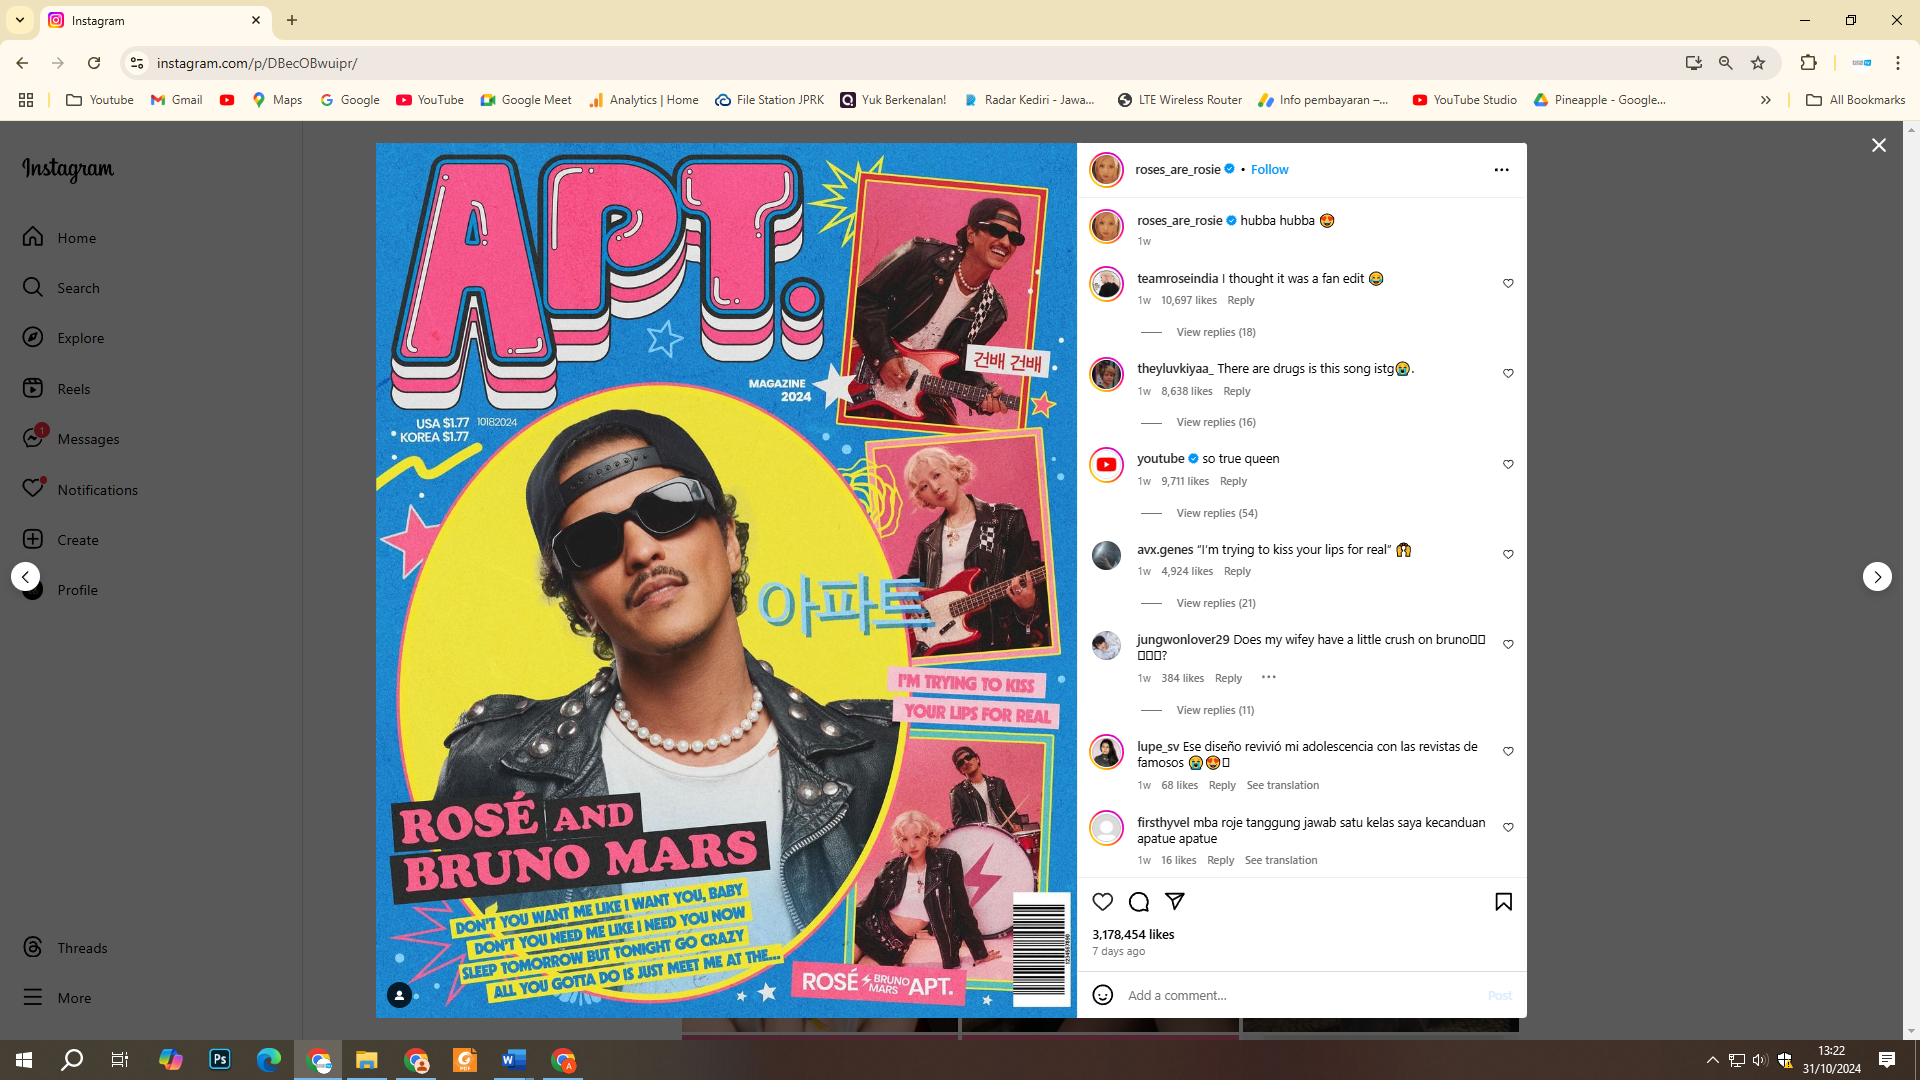
Task: Open Photoshop from the taskbar
Action: [220, 1060]
